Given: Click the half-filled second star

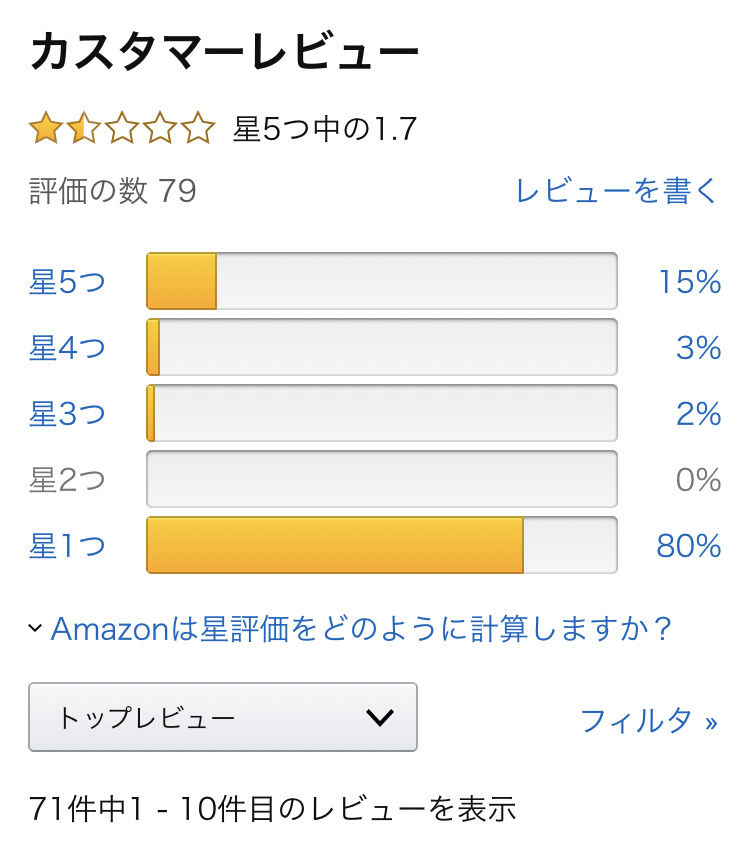Looking at the screenshot, I should point(84,128).
